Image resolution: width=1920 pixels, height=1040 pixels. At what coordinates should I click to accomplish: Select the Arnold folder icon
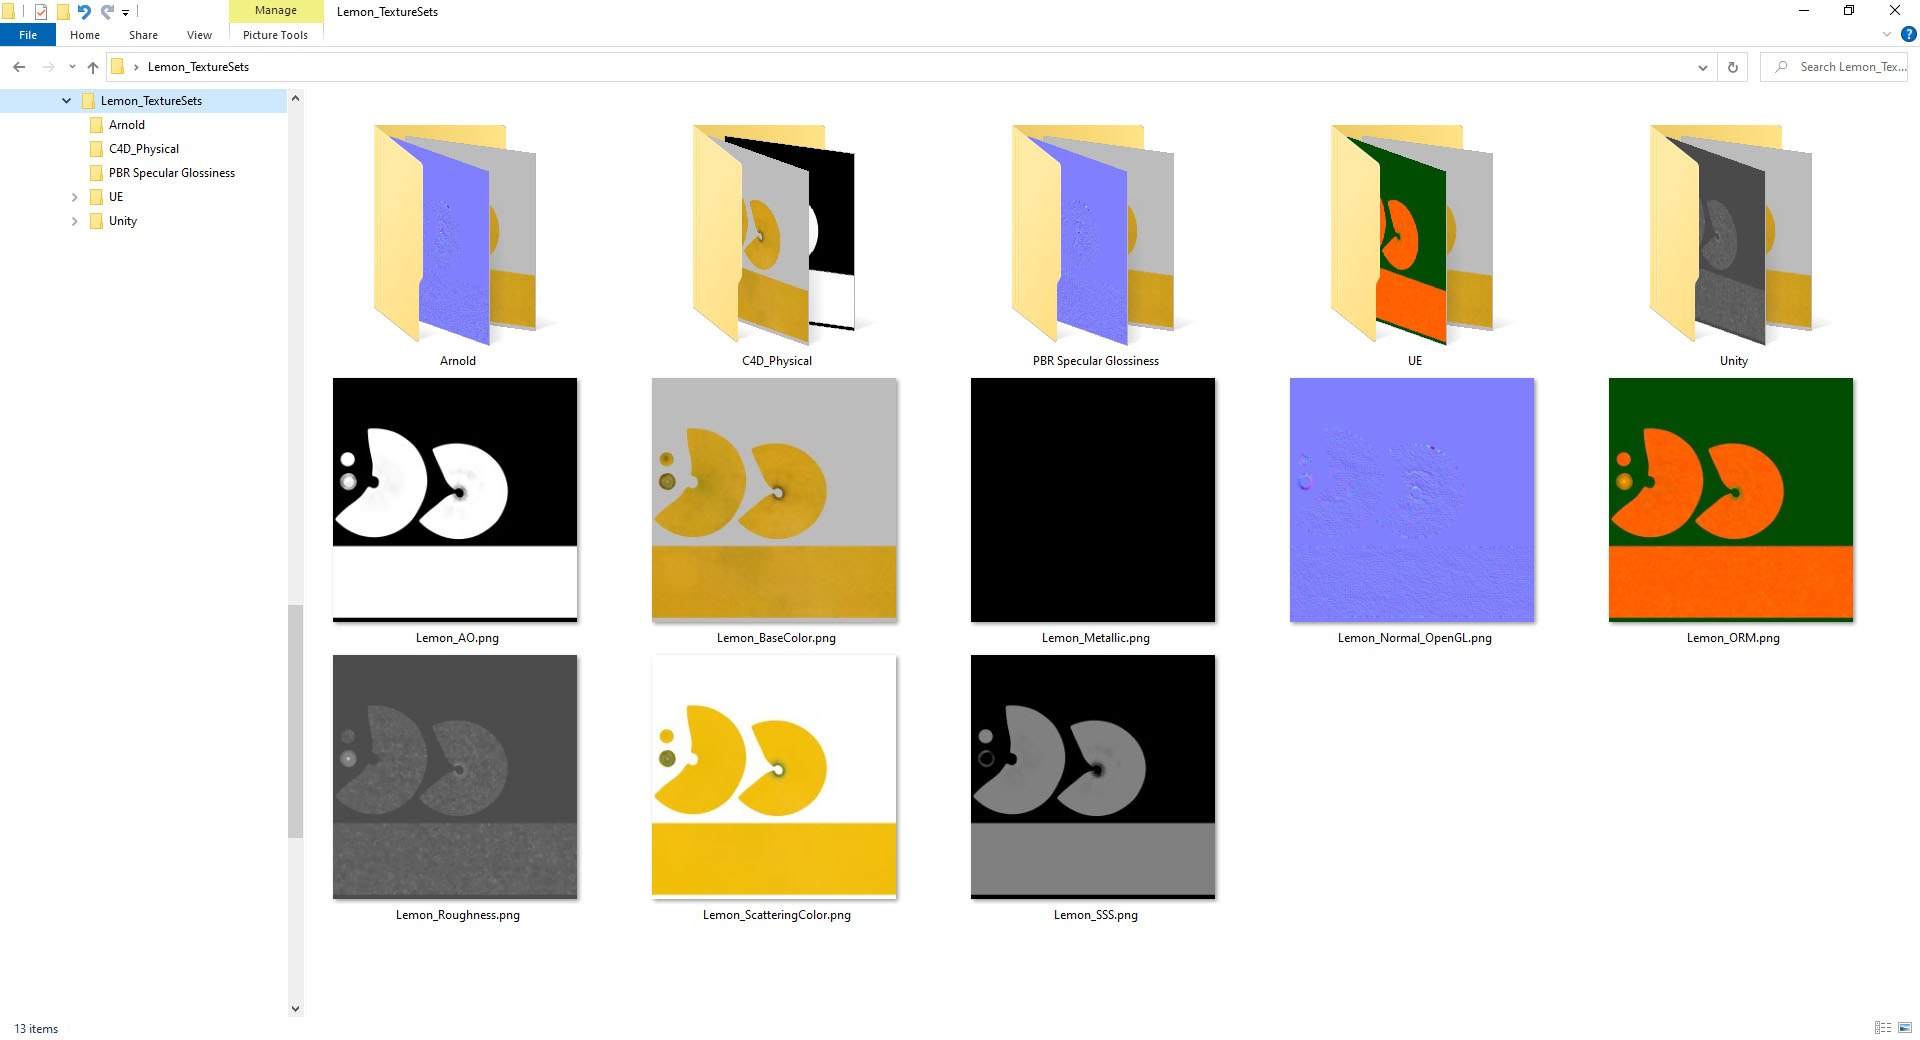(455, 235)
